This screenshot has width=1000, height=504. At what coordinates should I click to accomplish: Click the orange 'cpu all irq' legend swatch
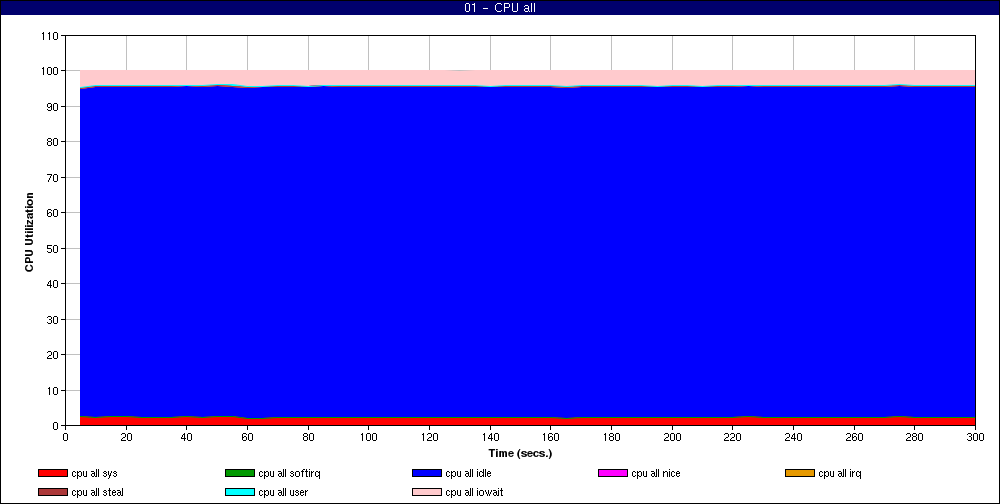(800, 473)
